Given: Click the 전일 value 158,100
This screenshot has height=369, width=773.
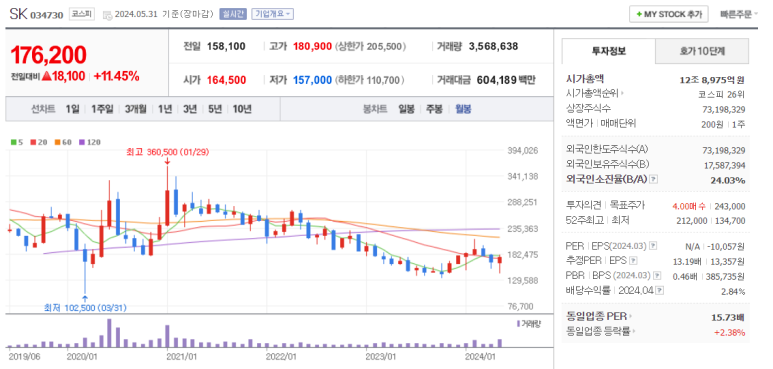Looking at the screenshot, I should [x=226, y=46].
